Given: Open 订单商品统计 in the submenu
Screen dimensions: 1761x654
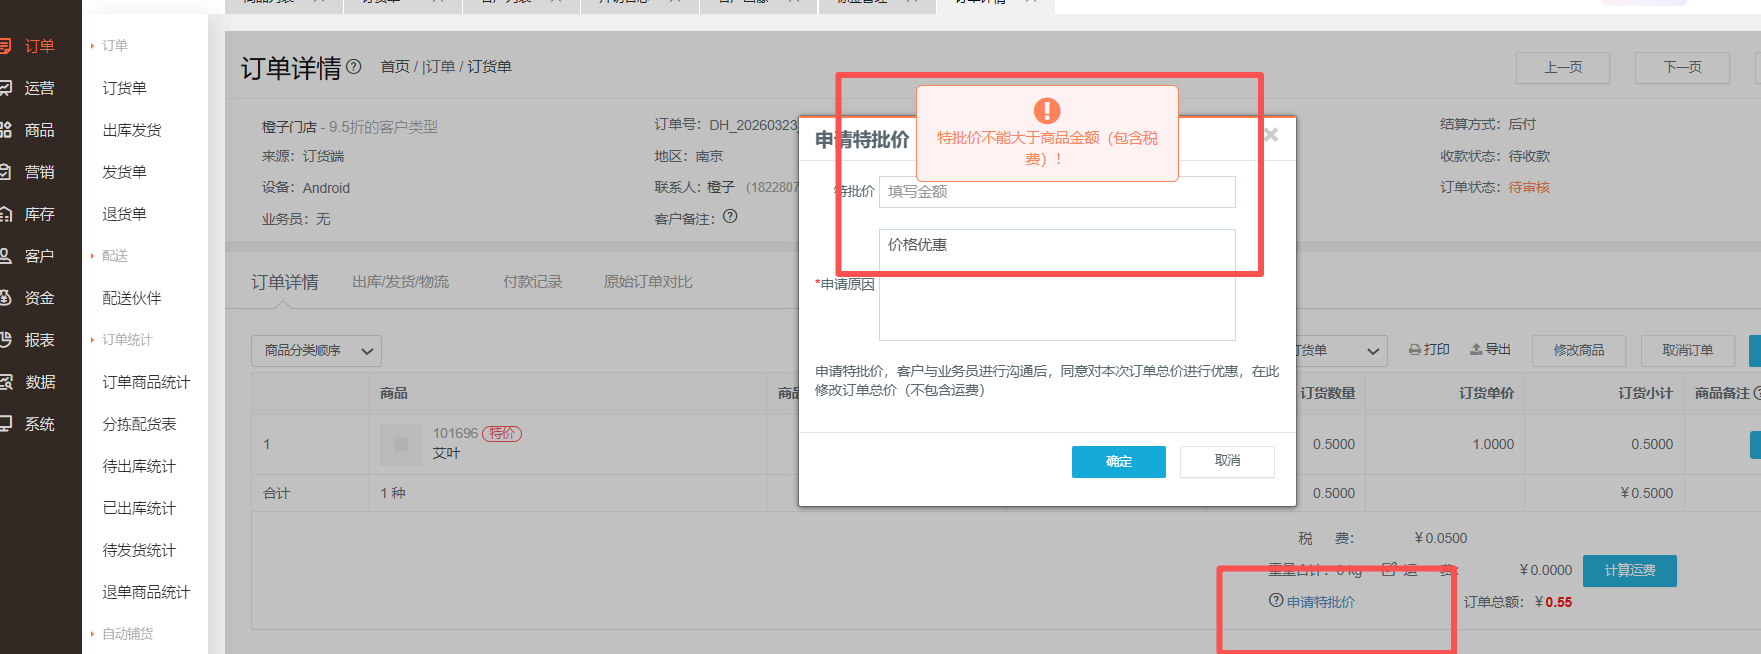Looking at the screenshot, I should [x=146, y=382].
